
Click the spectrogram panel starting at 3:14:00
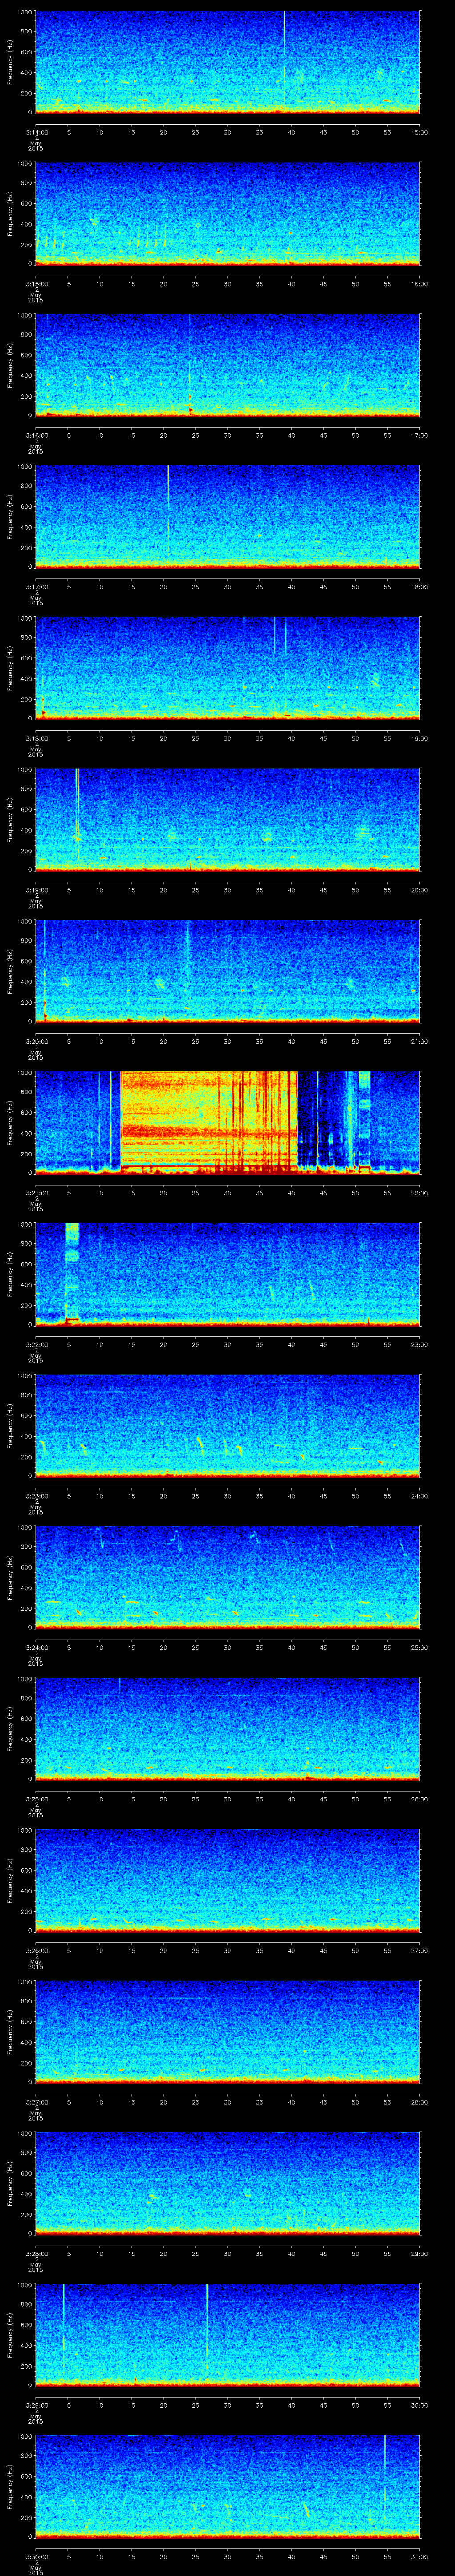pos(228,62)
